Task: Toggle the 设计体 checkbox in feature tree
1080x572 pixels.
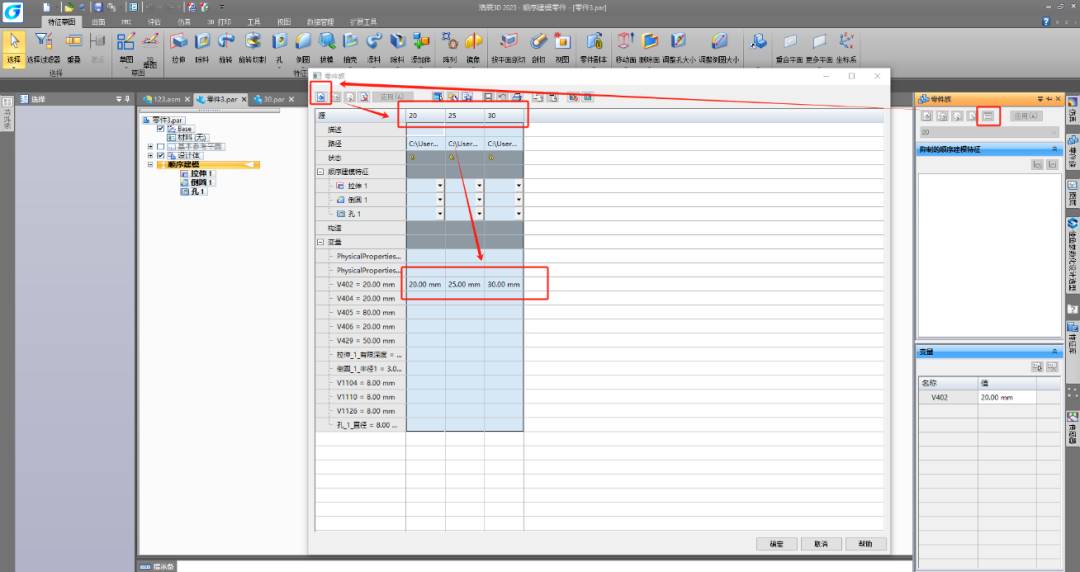Action: click(161, 156)
